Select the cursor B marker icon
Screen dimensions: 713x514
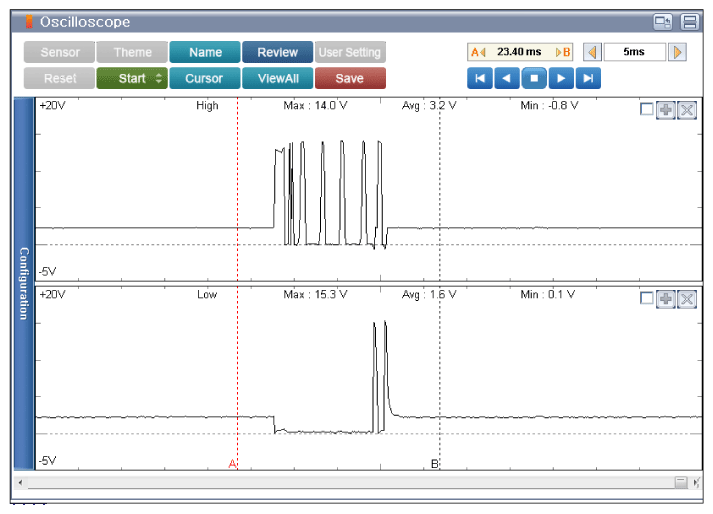coord(563,52)
